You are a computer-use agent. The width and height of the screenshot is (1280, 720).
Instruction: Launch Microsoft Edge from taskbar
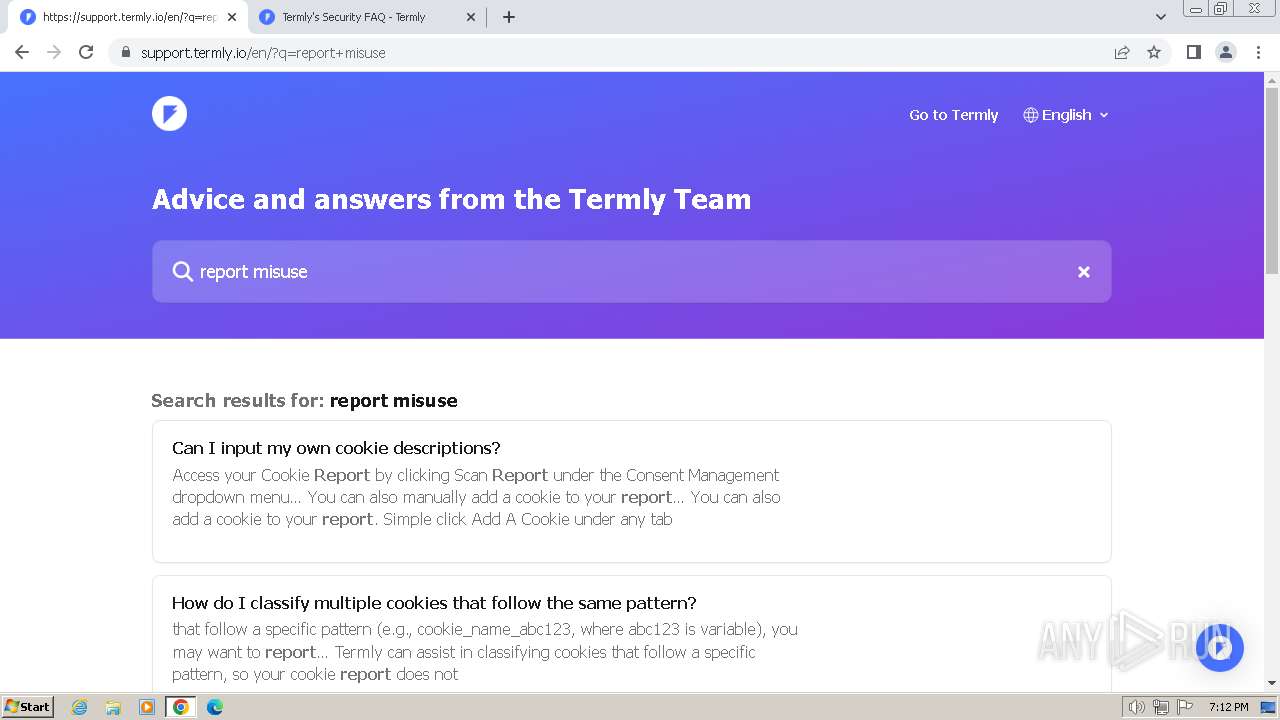(x=215, y=707)
